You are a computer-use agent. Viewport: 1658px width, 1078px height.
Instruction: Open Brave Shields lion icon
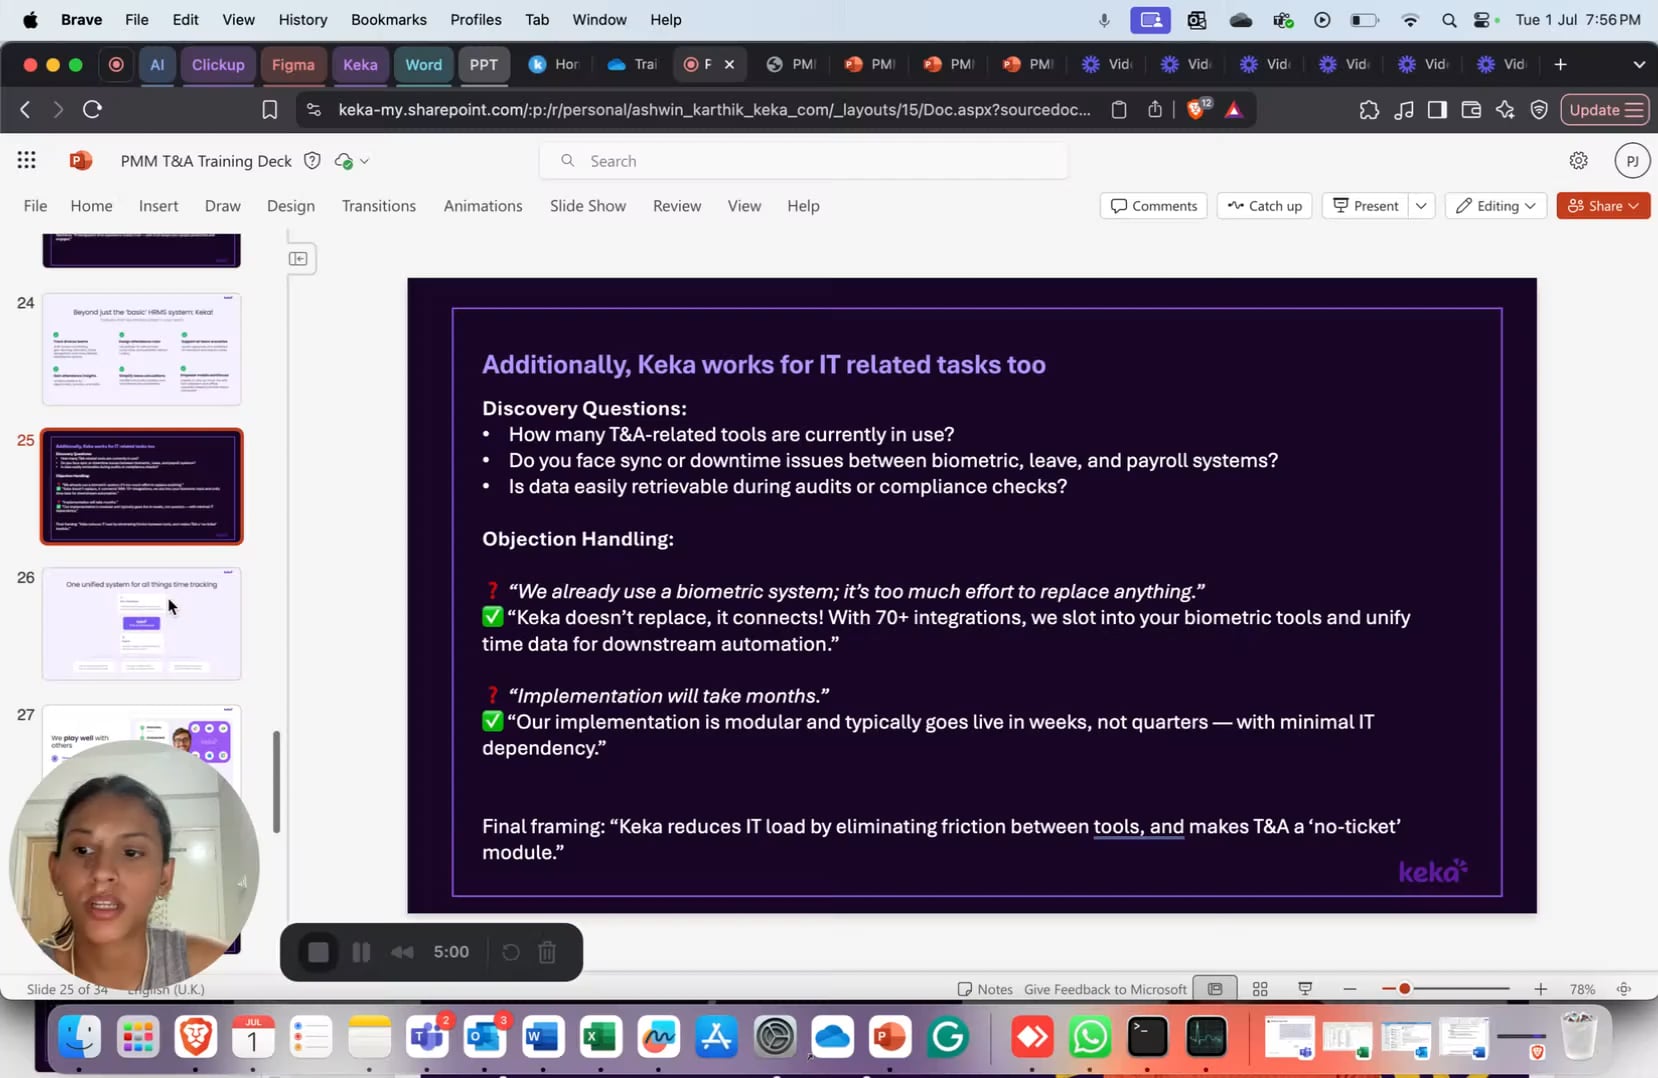(x=1197, y=109)
